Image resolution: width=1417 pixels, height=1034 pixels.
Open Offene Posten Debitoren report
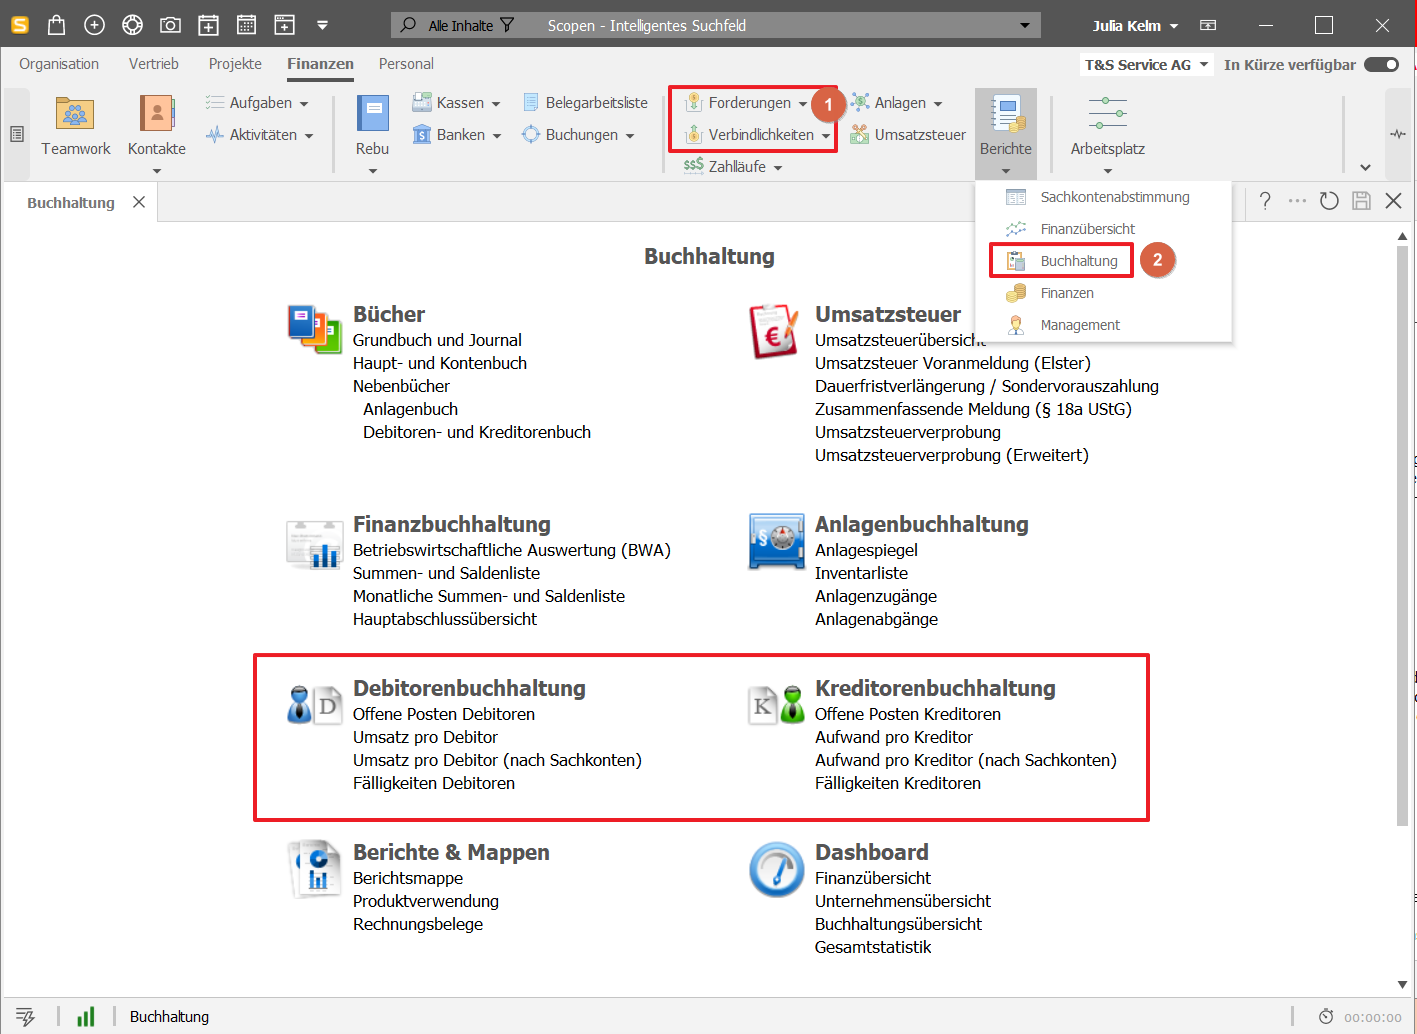pyautogui.click(x=444, y=714)
